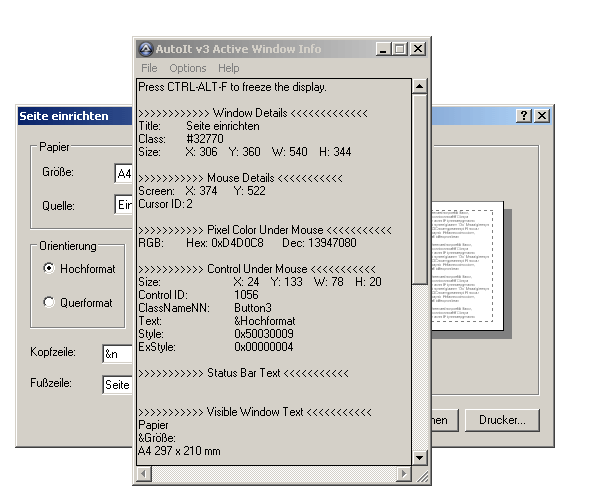Screen dimensions: 607x493
Task: Click the Drucker... button
Action: point(502,420)
